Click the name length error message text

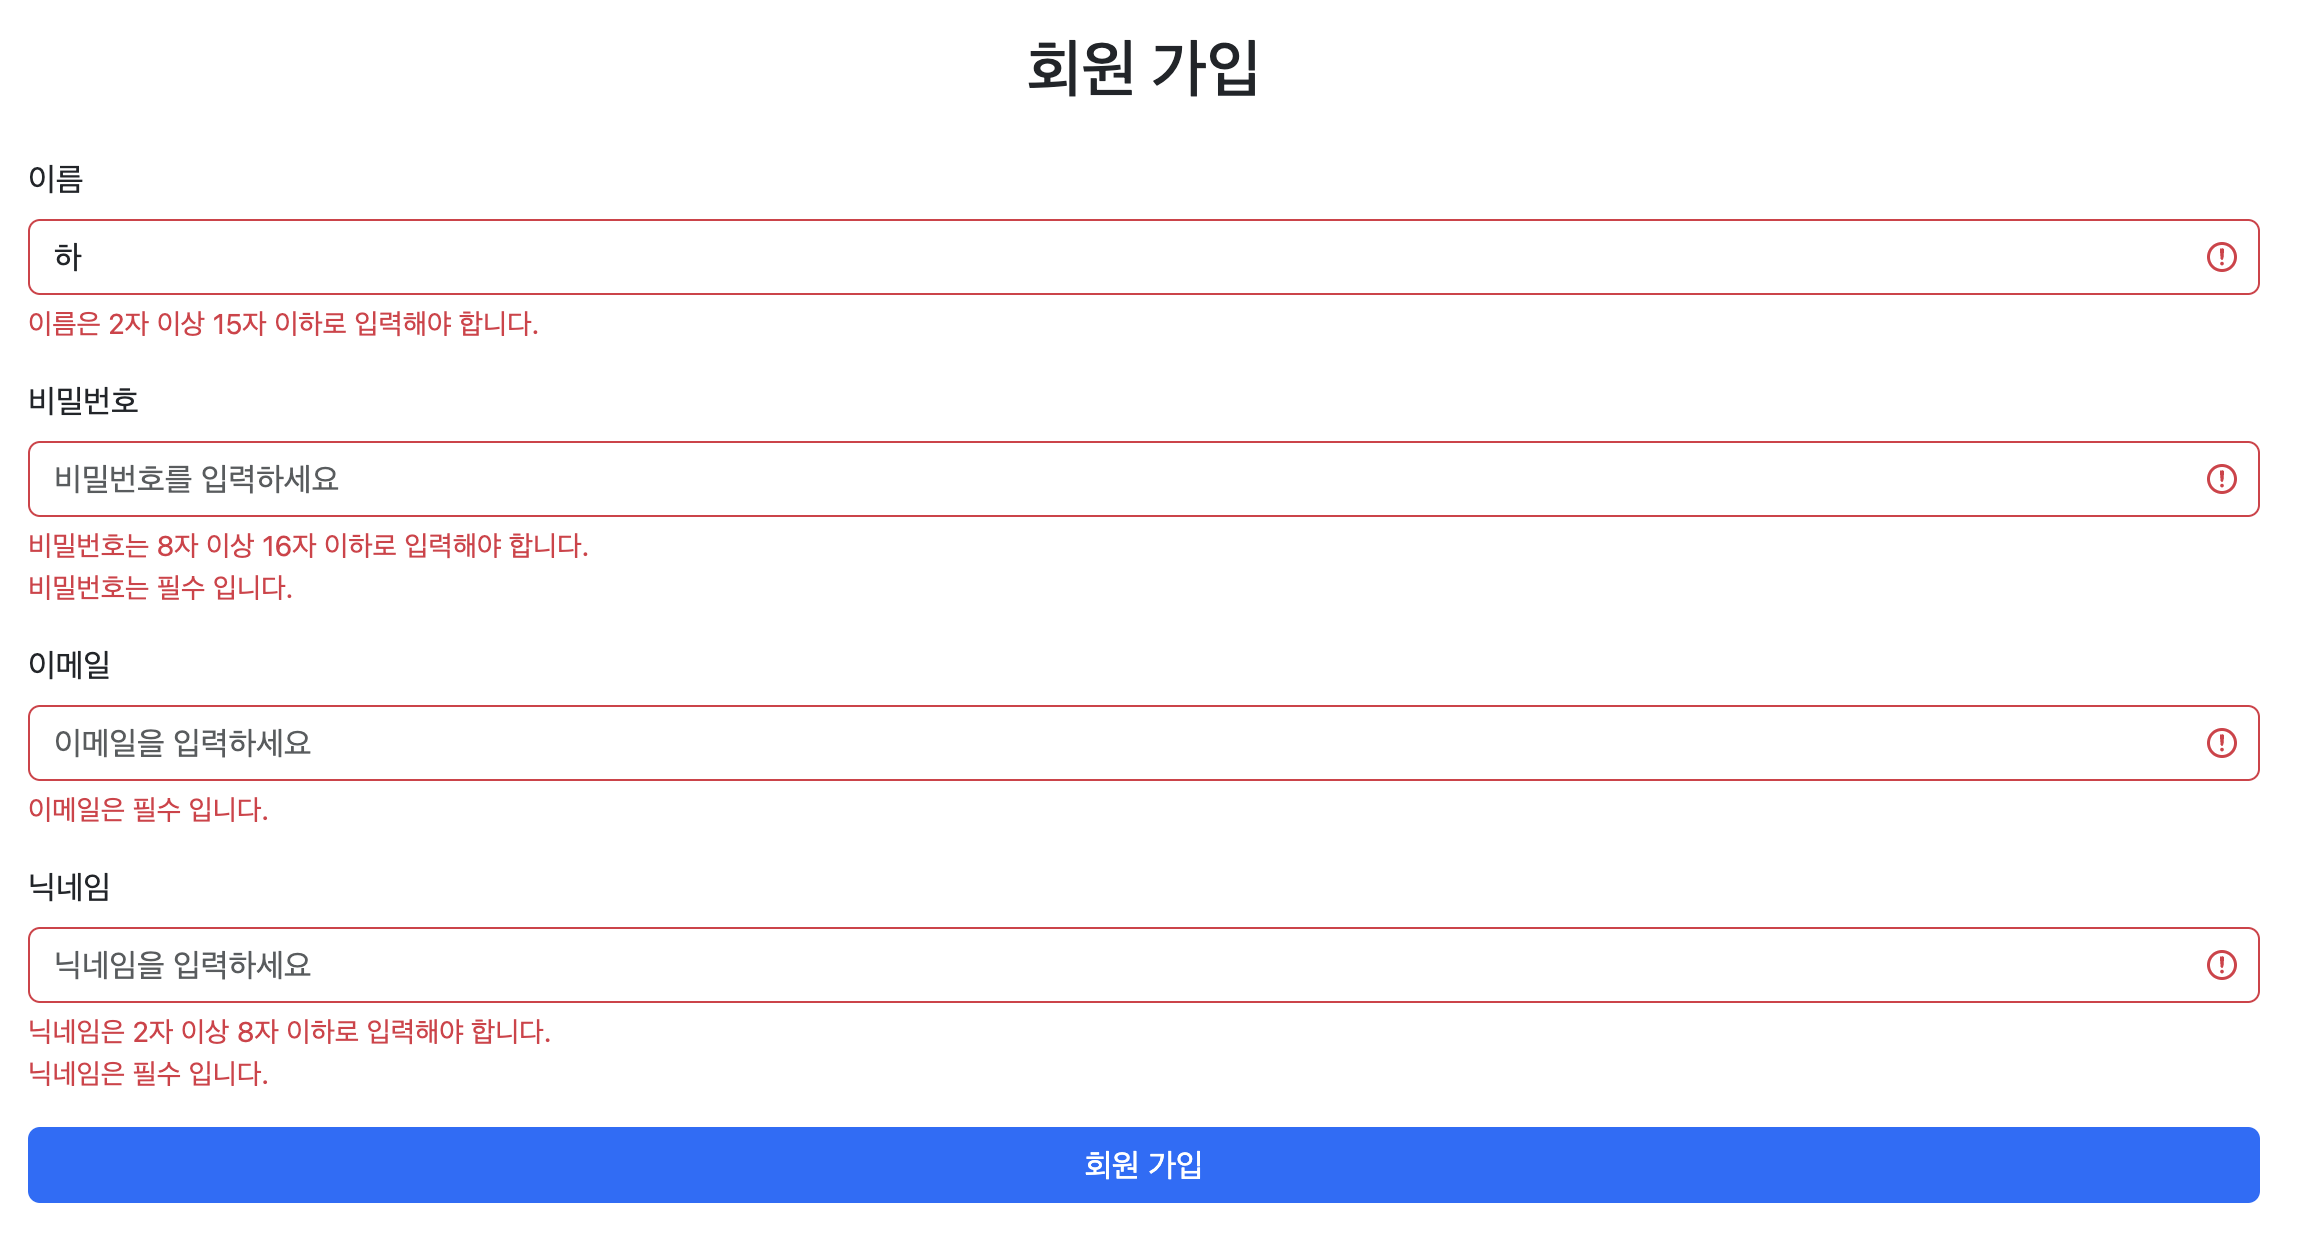[283, 323]
